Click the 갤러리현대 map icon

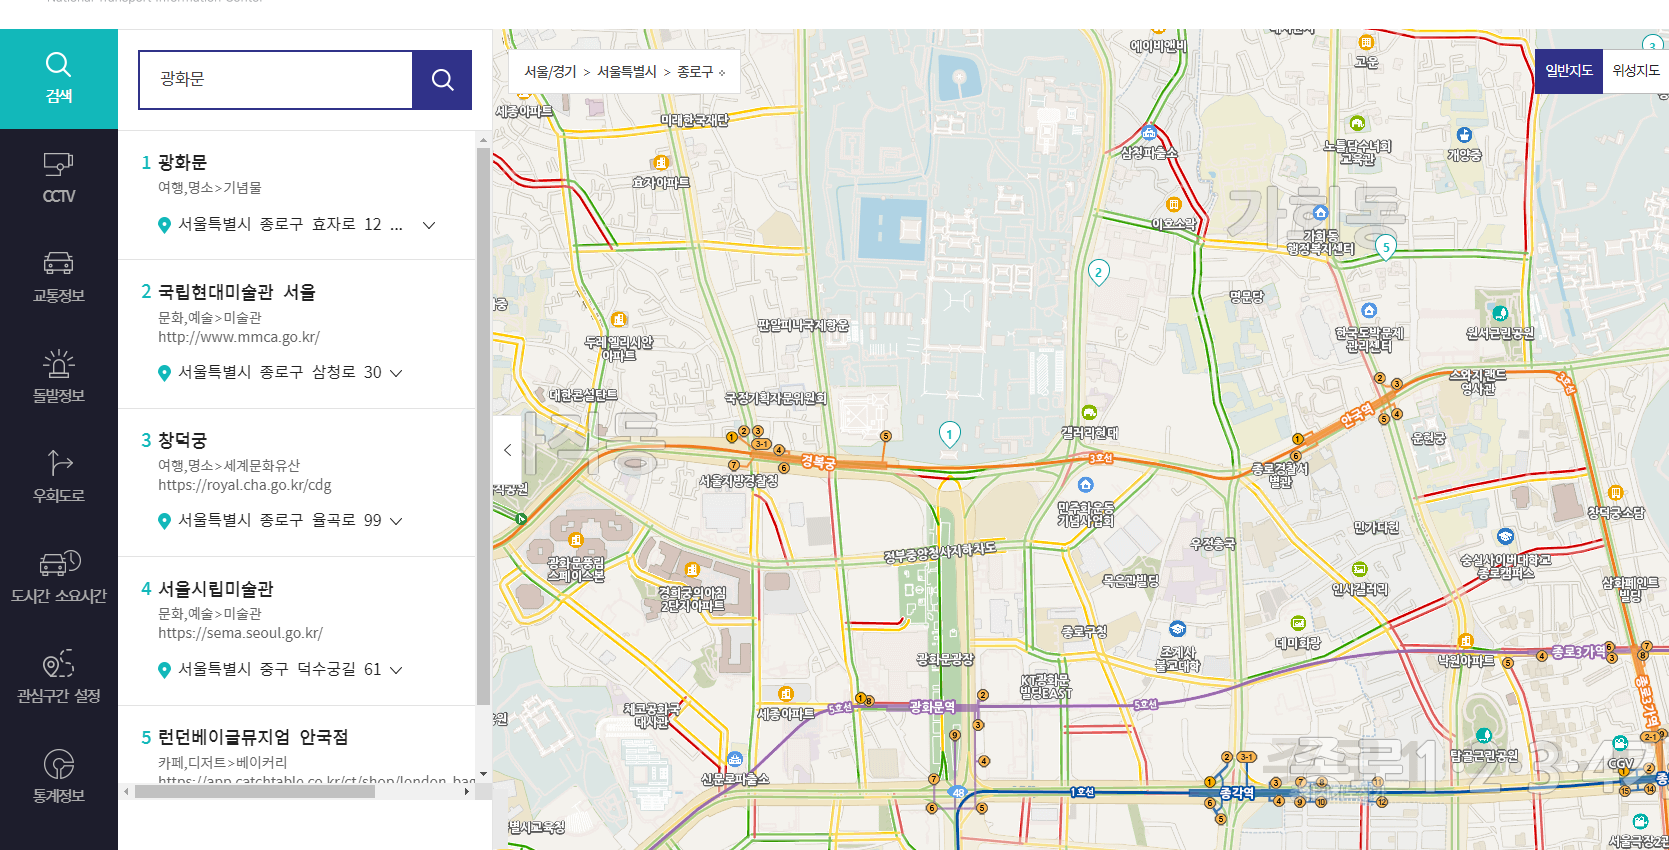point(1089,413)
